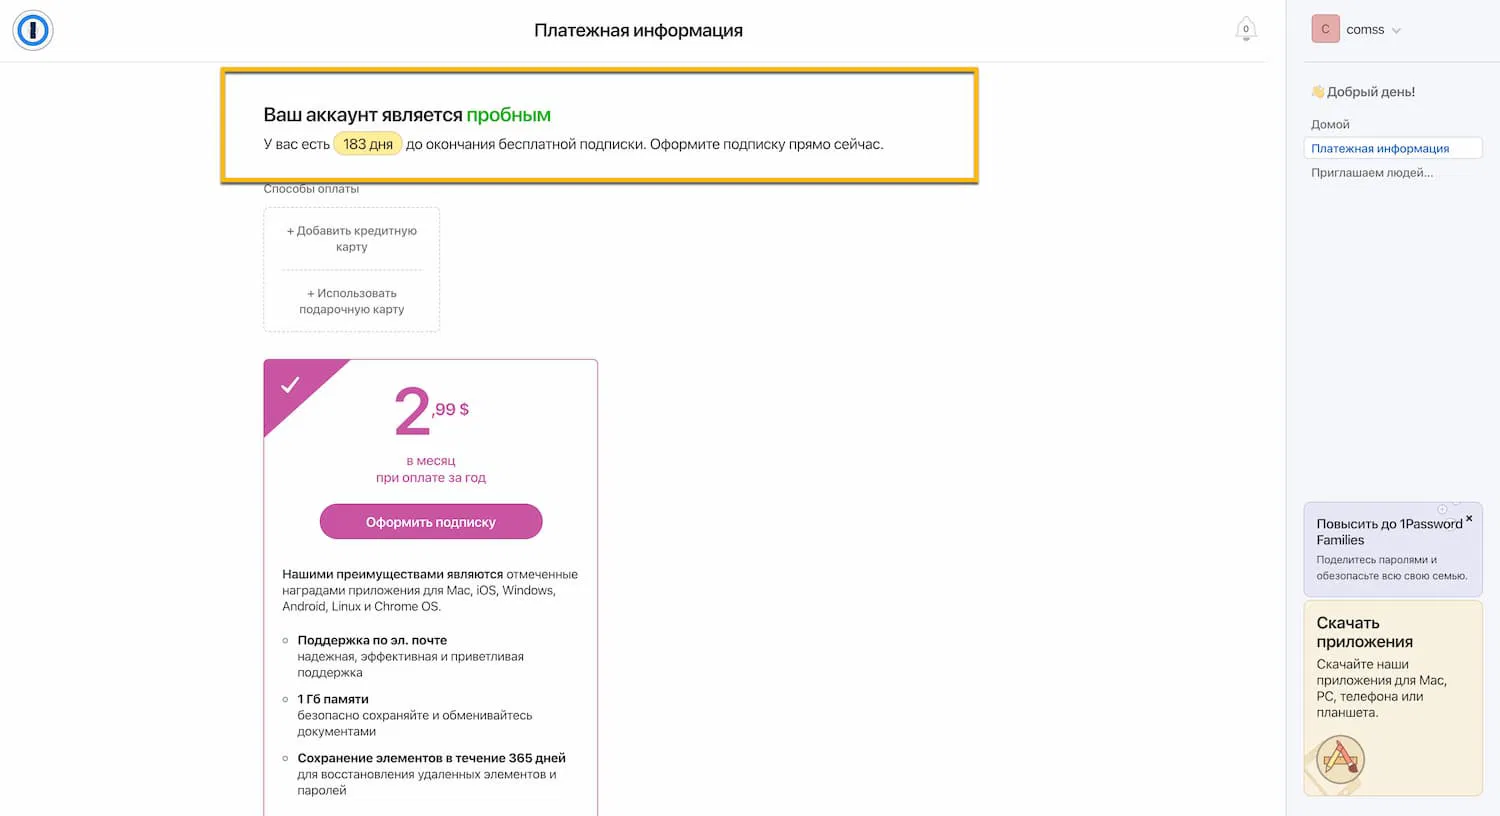Click the 2,99 $ plan price
The height and width of the screenshot is (816, 1500).
click(x=431, y=411)
